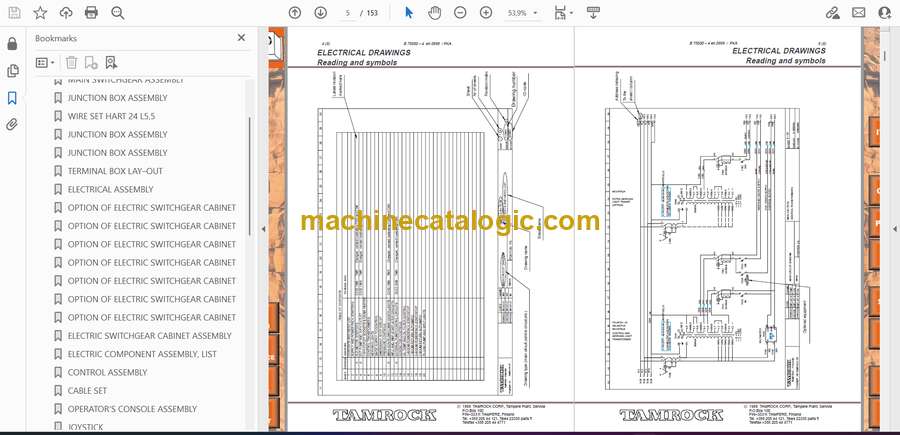Delete the selected bookmark with the trash icon

71,63
